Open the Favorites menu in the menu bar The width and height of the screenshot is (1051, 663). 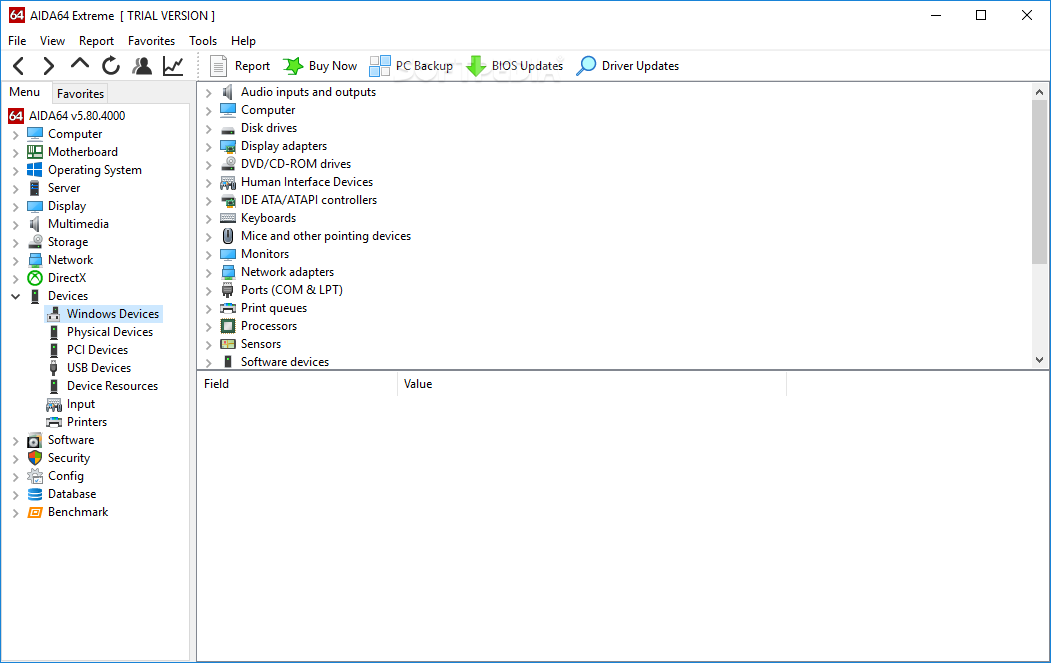click(151, 41)
